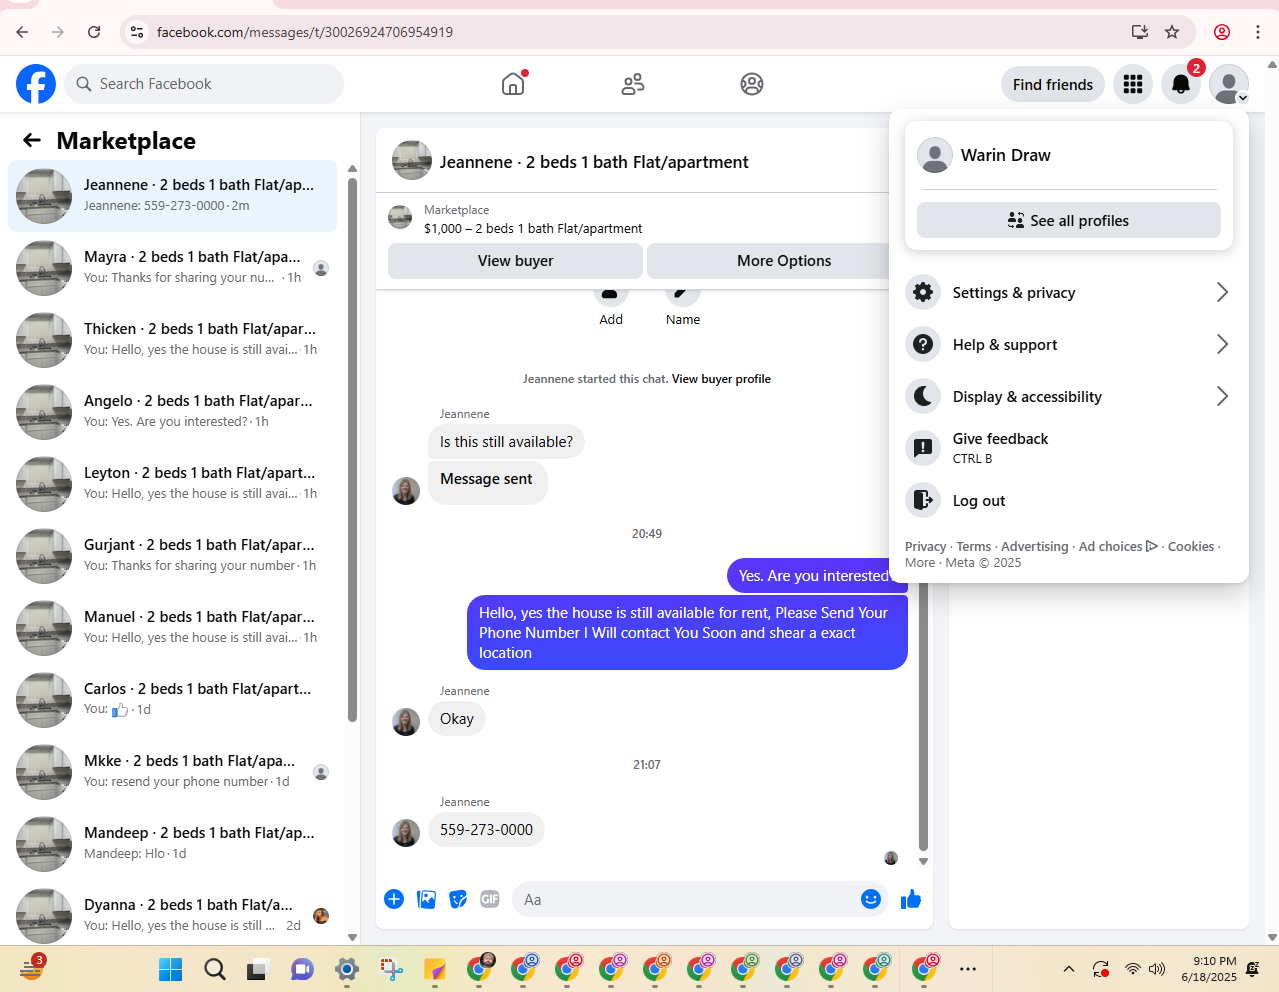Click the $1,000 listing thumbnail

click(400, 217)
